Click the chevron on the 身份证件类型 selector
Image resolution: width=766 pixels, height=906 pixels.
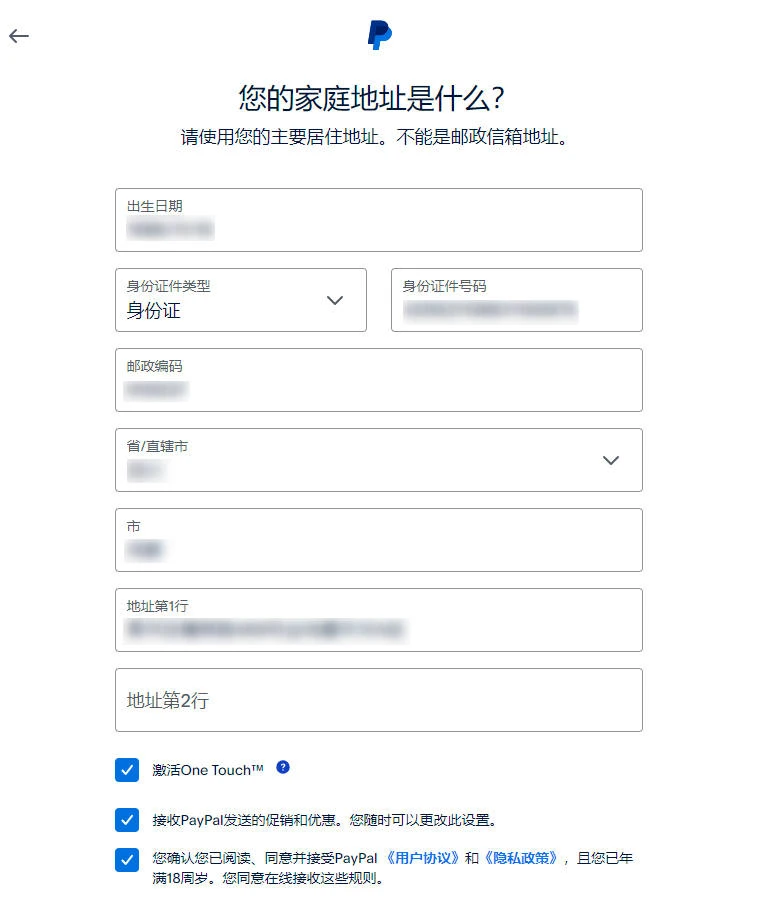coord(335,300)
